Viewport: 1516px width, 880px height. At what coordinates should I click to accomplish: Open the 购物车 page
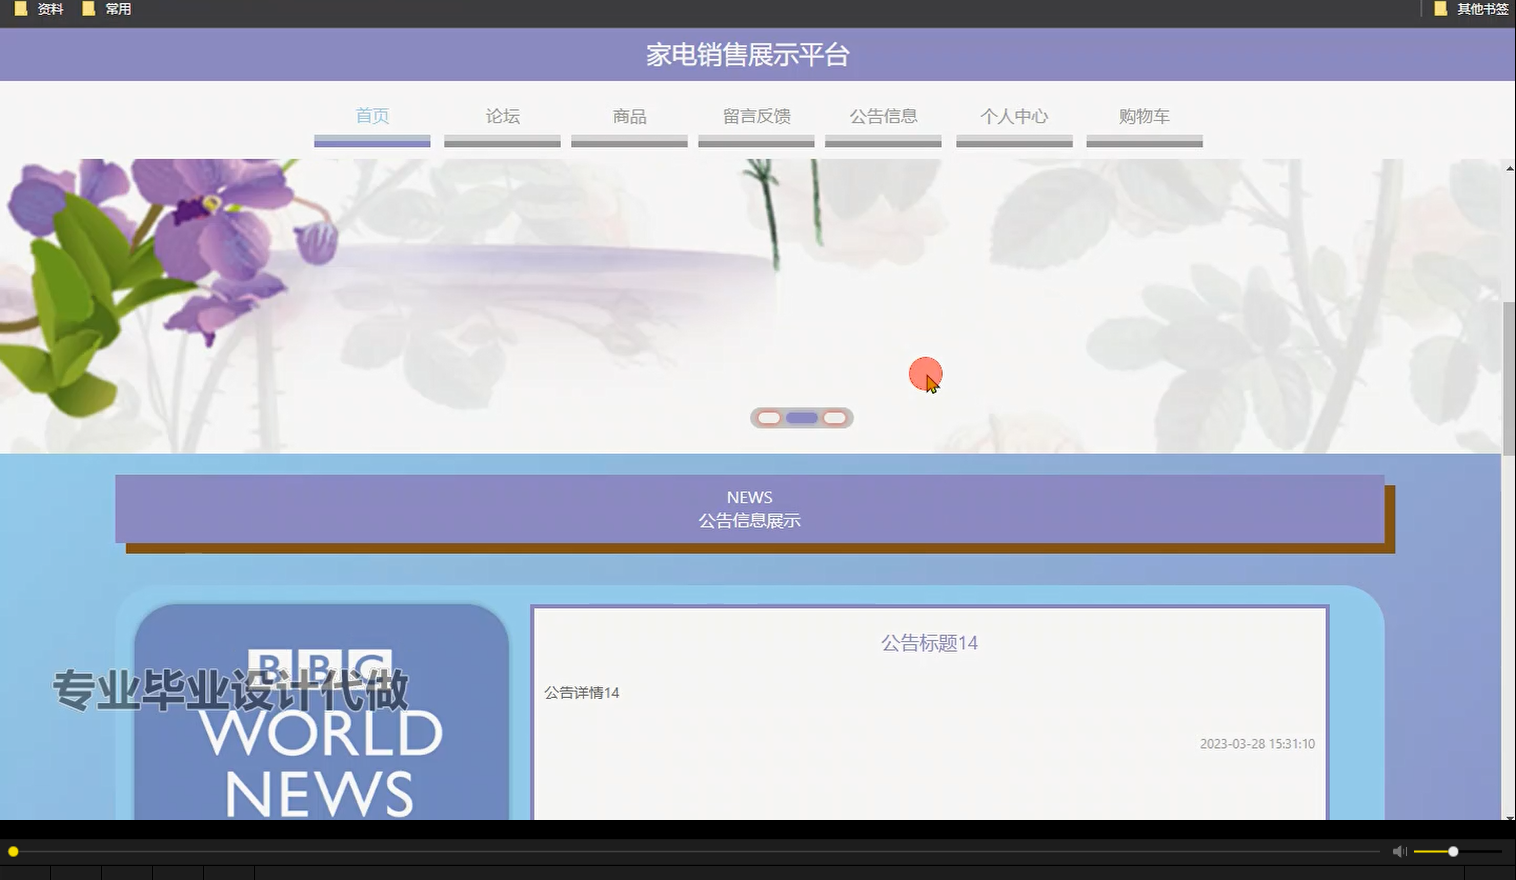tap(1144, 116)
